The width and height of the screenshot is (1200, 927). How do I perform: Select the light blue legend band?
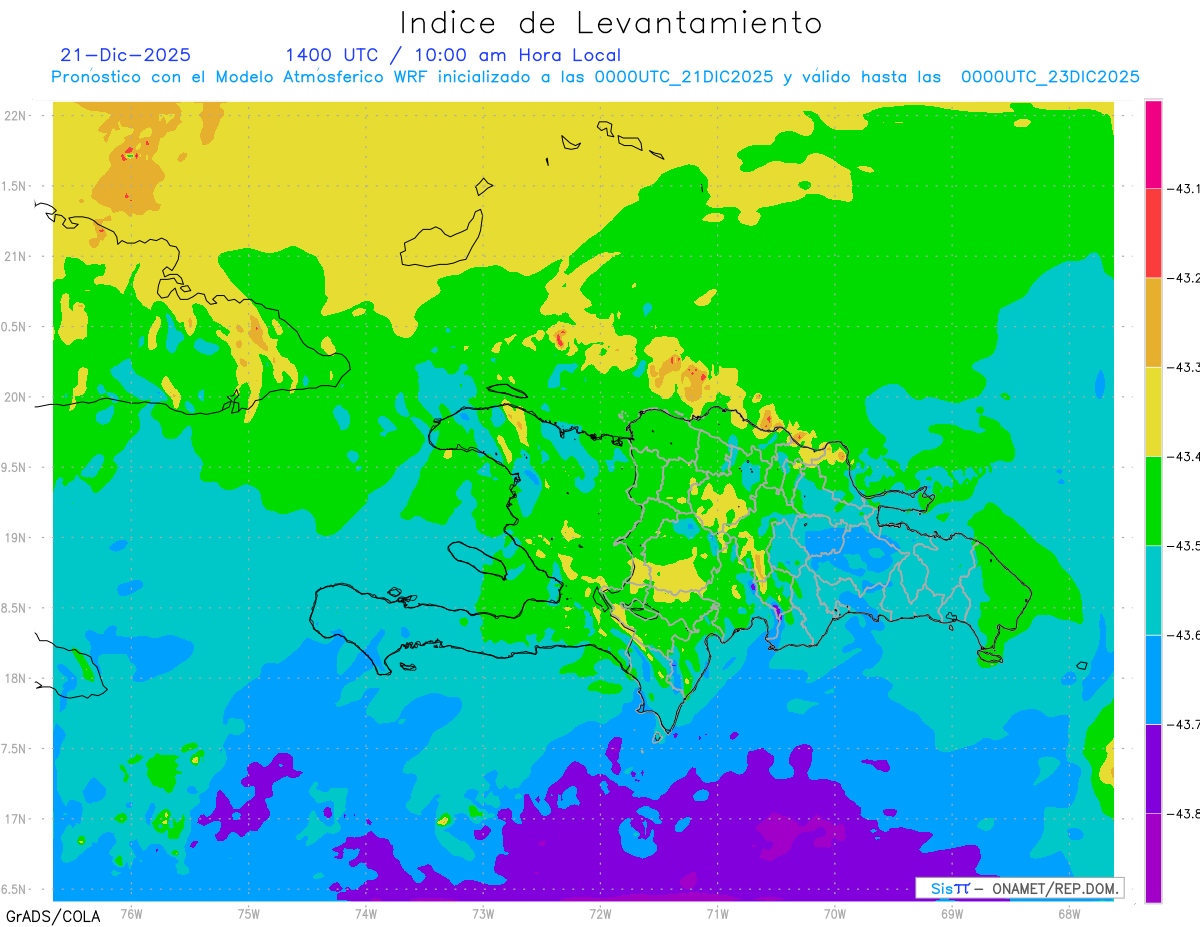[x=1153, y=679]
